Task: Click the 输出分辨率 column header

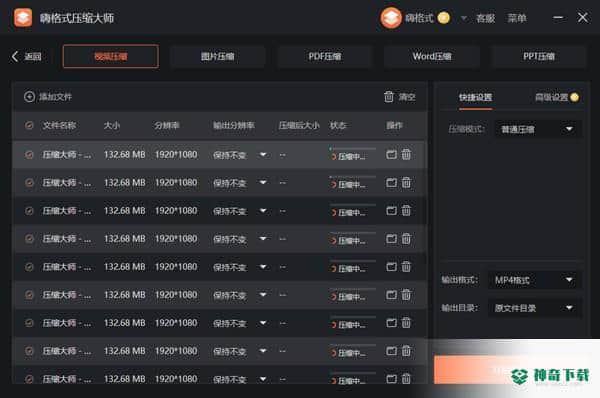Action: click(x=234, y=125)
